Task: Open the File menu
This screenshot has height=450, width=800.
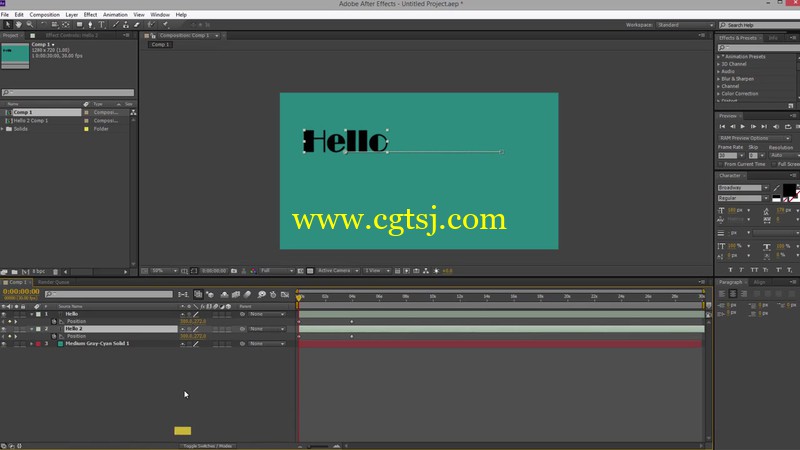Action: coord(5,15)
